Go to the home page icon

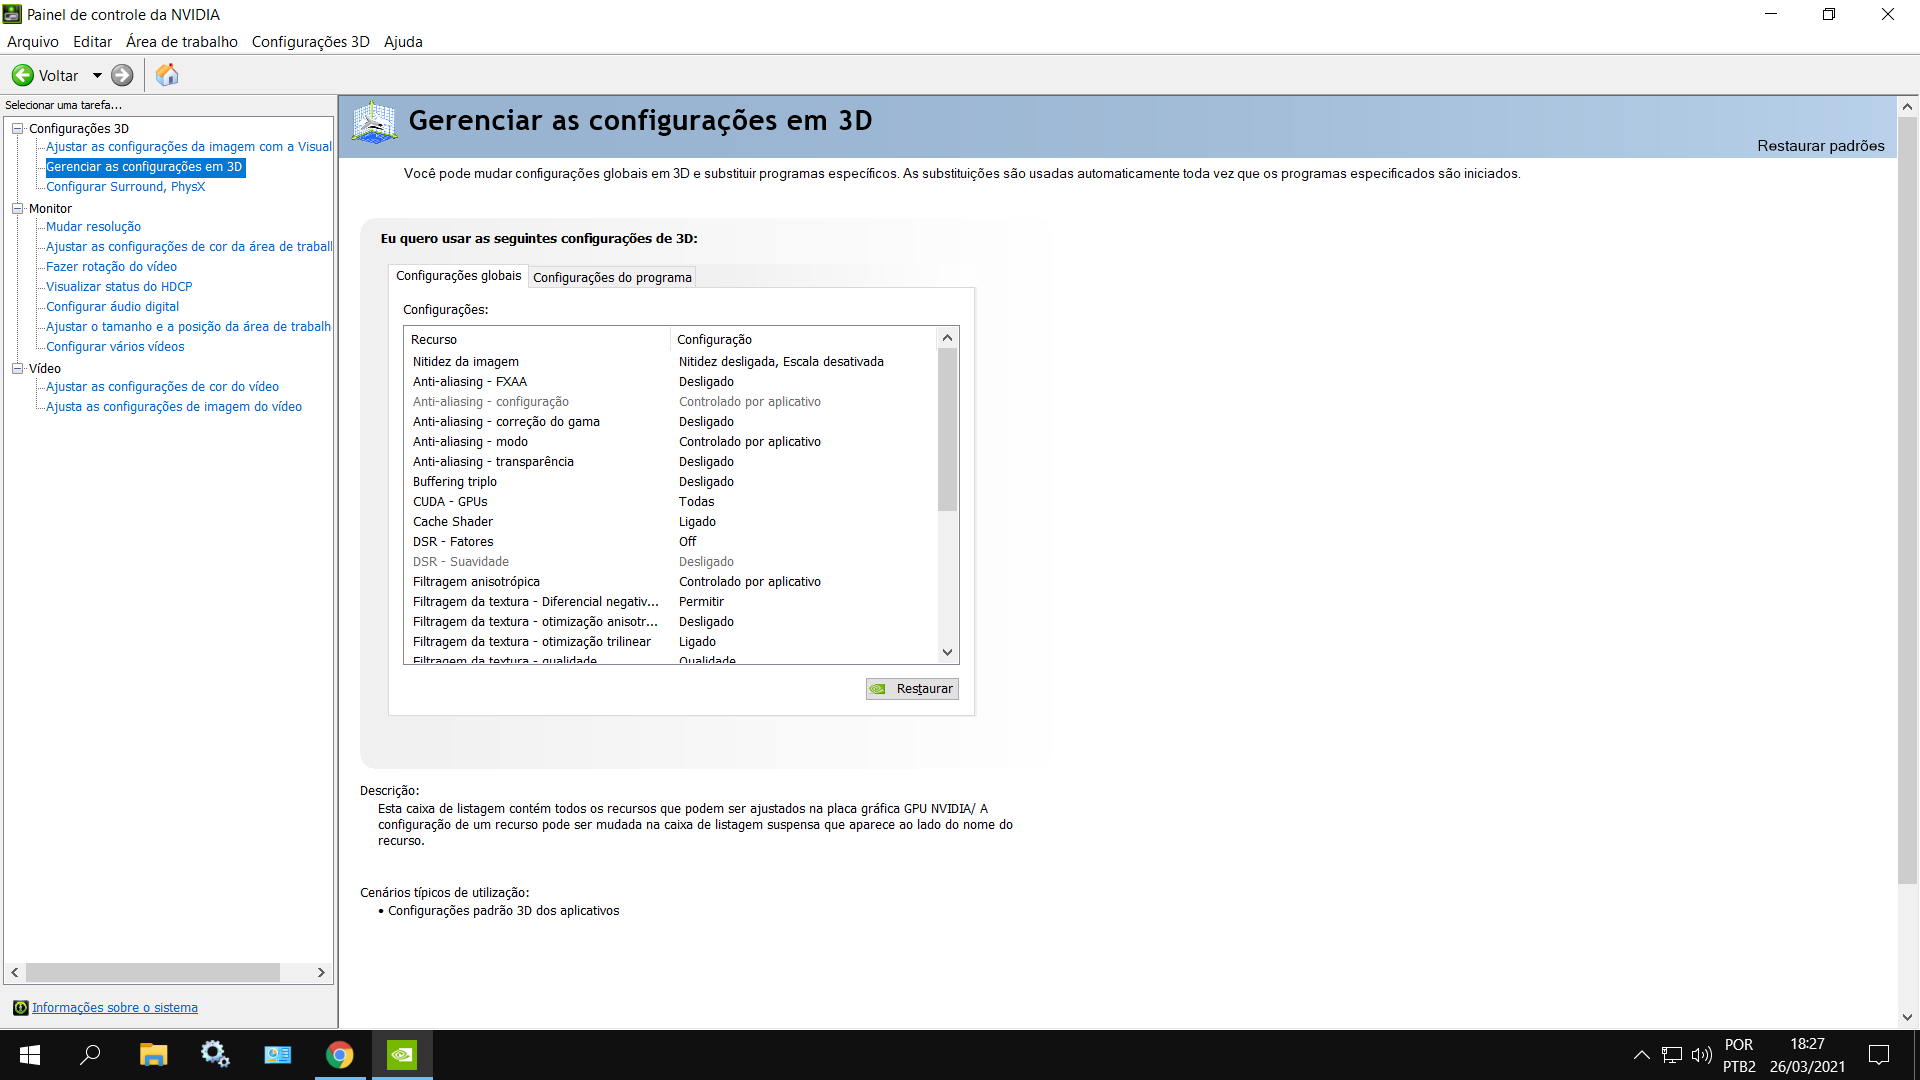(167, 75)
